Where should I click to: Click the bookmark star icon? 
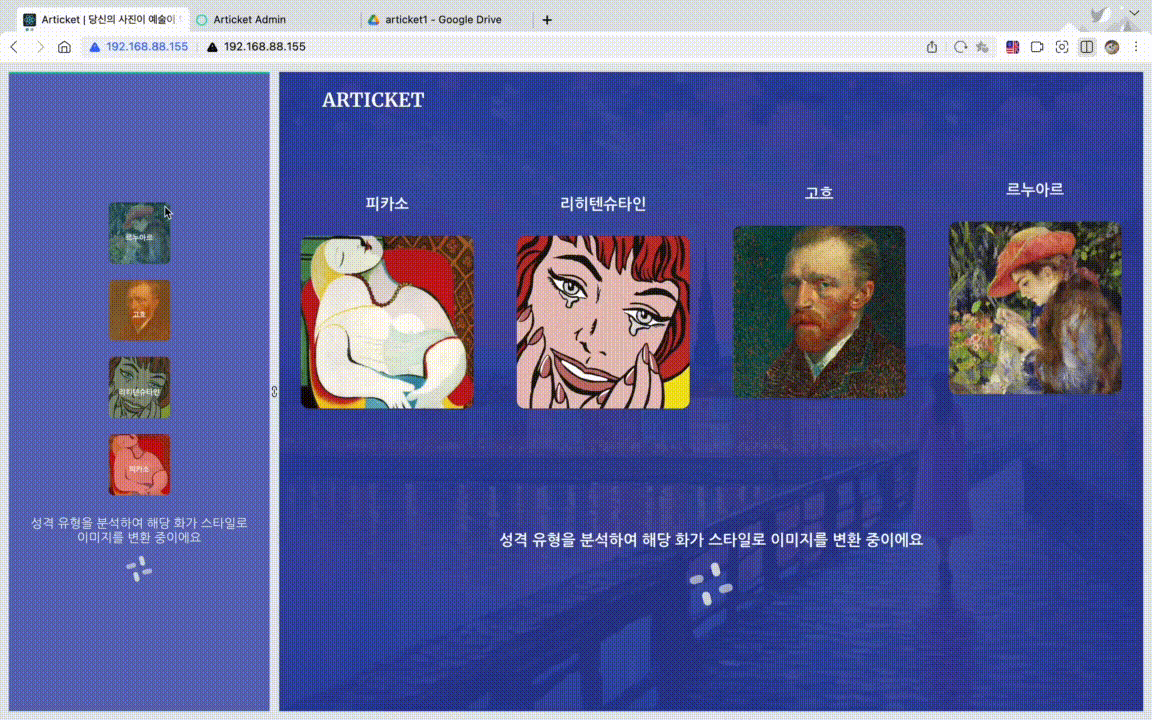[982, 47]
